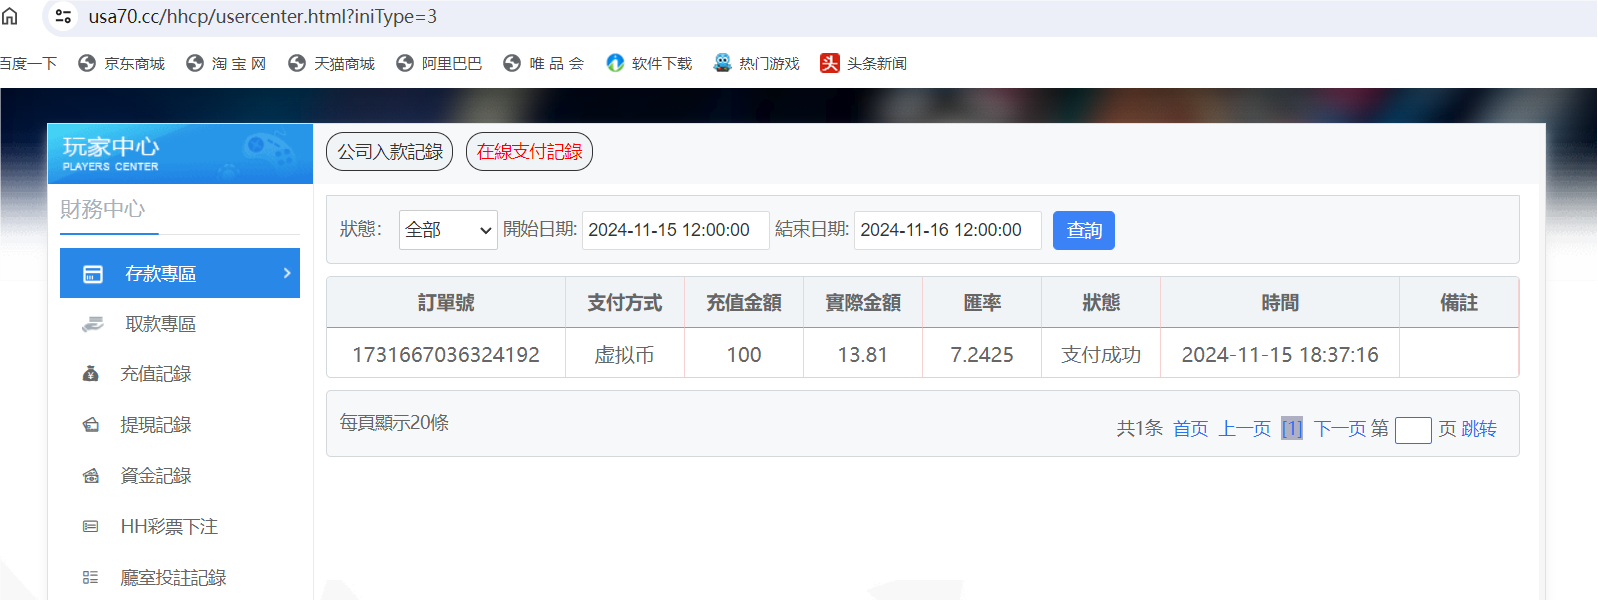
Task: Click the 取款專區 sidebar icon
Action: (x=93, y=324)
